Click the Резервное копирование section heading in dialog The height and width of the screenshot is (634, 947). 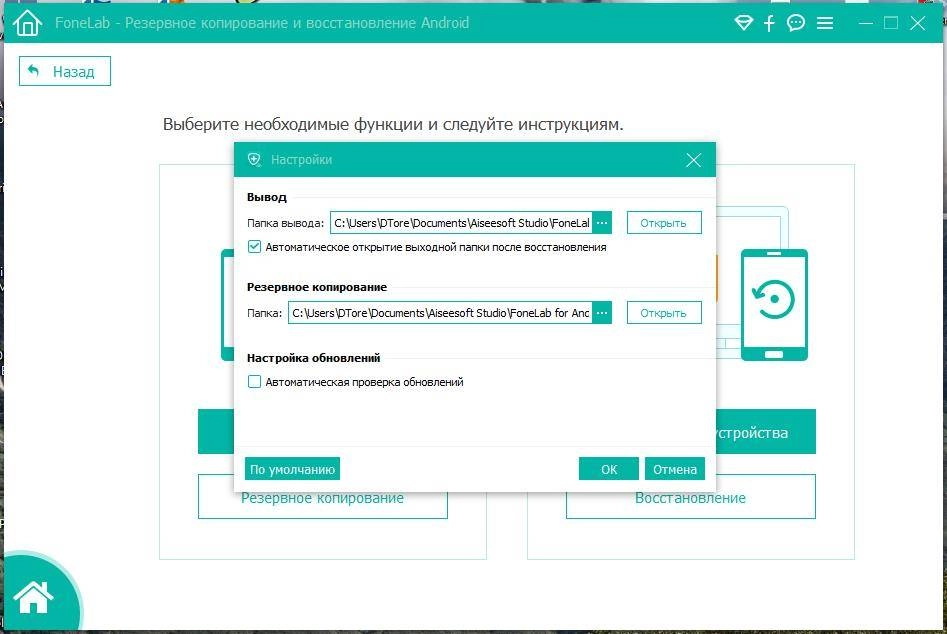coord(316,287)
